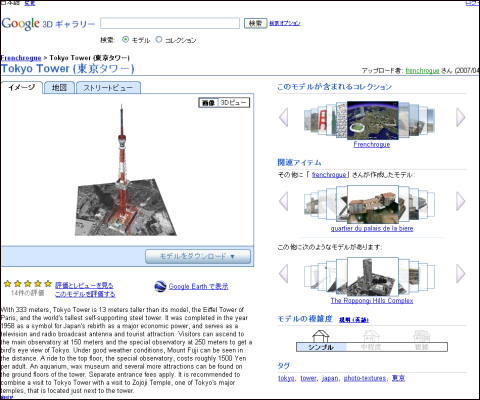Click the Google 3D Gallery logo

pyautogui.click(x=48, y=23)
